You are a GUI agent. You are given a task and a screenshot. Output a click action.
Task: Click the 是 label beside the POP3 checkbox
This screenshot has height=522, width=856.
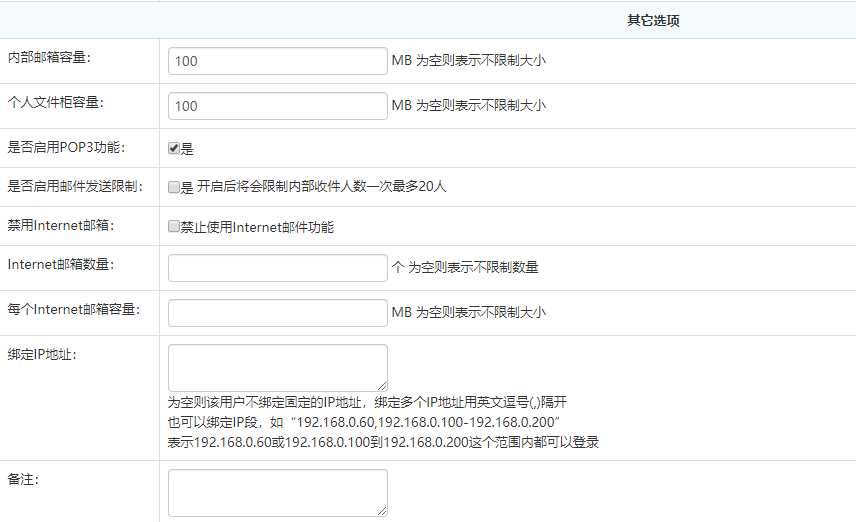click(187, 149)
